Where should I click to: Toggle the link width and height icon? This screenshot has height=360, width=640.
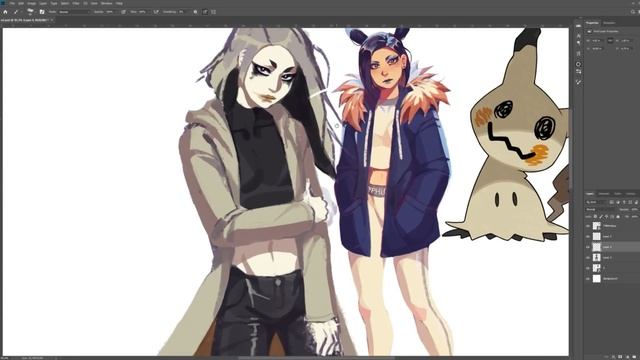pyautogui.click(x=610, y=40)
